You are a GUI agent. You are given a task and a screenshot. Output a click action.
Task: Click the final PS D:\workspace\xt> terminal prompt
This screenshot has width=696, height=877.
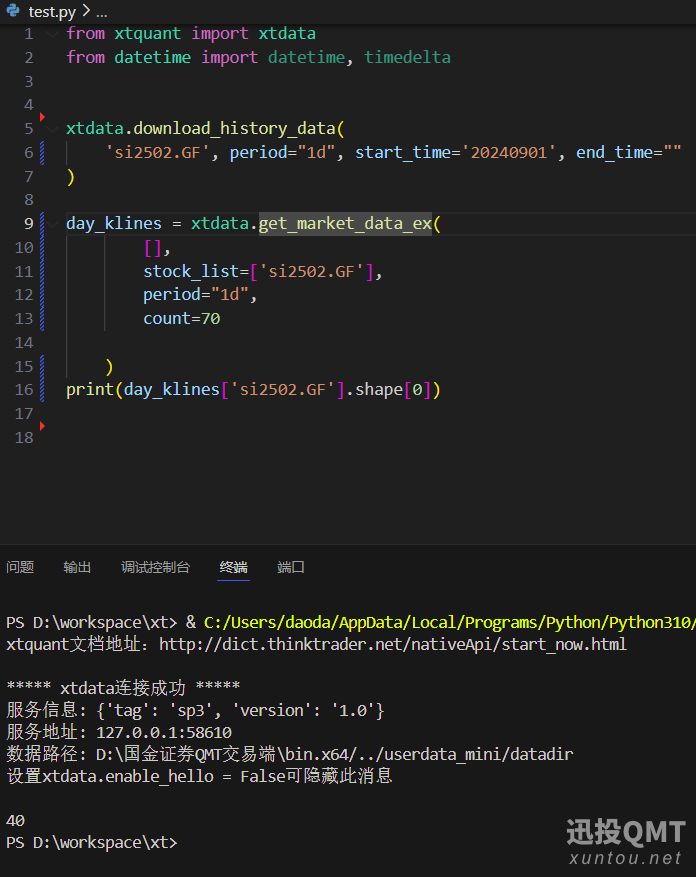pos(92,842)
